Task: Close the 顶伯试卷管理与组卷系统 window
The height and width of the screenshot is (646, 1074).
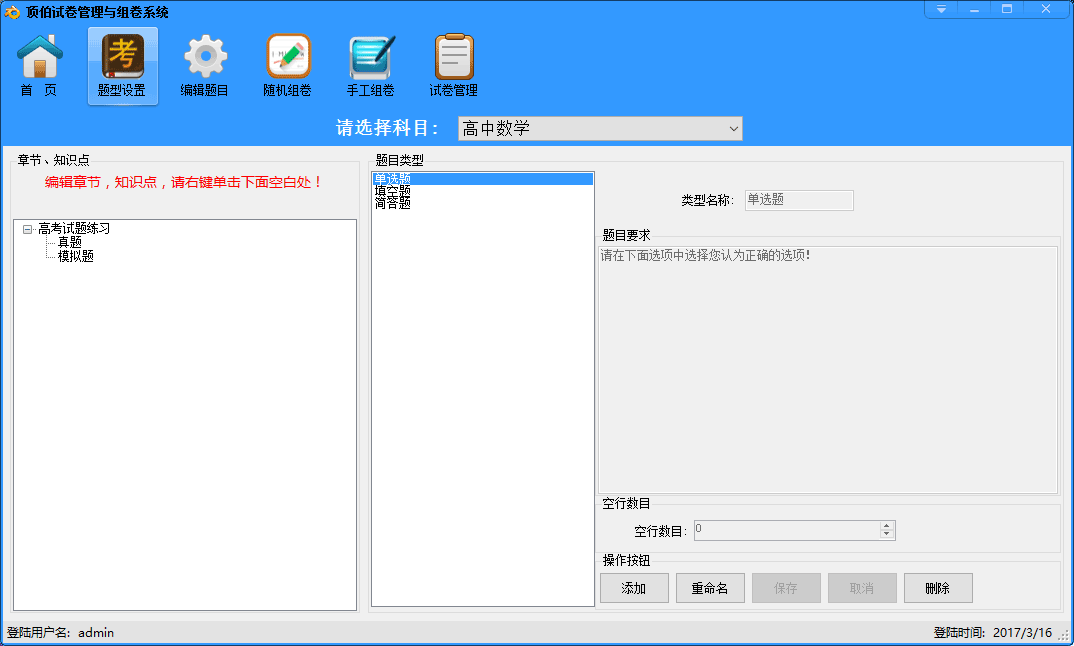Action: pyautogui.click(x=1046, y=9)
